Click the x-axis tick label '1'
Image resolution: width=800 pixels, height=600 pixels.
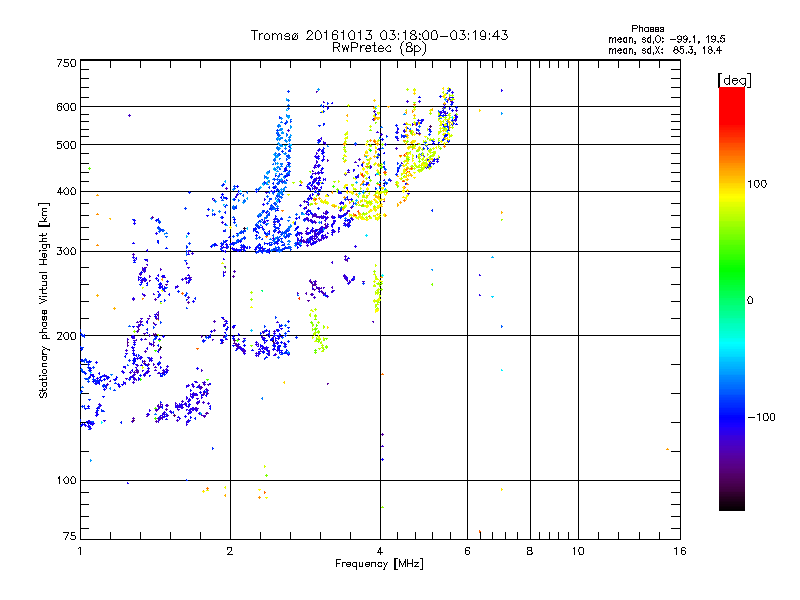click(80, 551)
